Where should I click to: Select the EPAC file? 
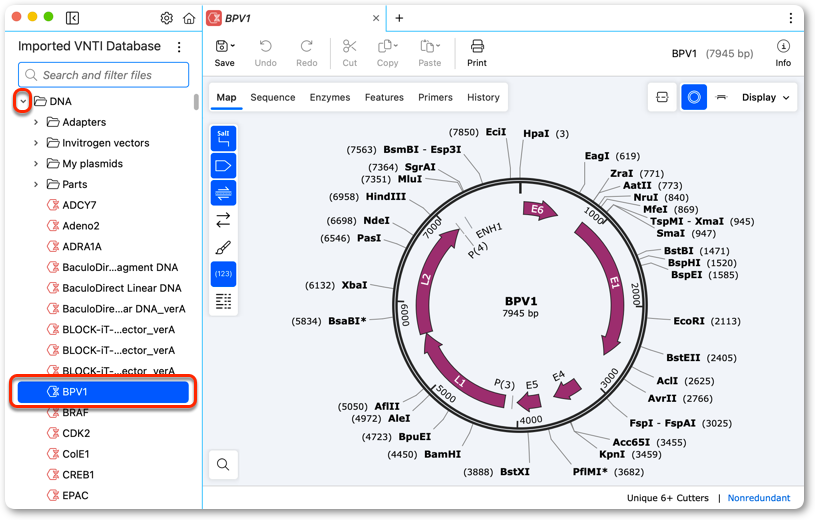[x=68, y=496]
